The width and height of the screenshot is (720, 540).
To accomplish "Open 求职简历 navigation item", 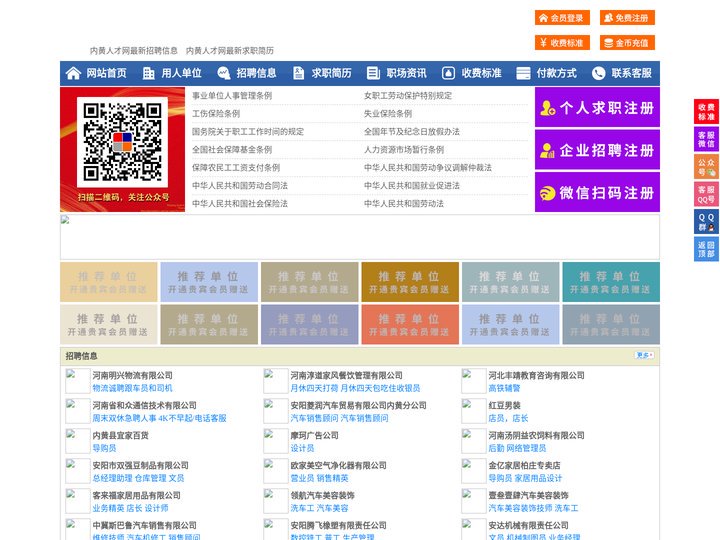I will [332, 73].
